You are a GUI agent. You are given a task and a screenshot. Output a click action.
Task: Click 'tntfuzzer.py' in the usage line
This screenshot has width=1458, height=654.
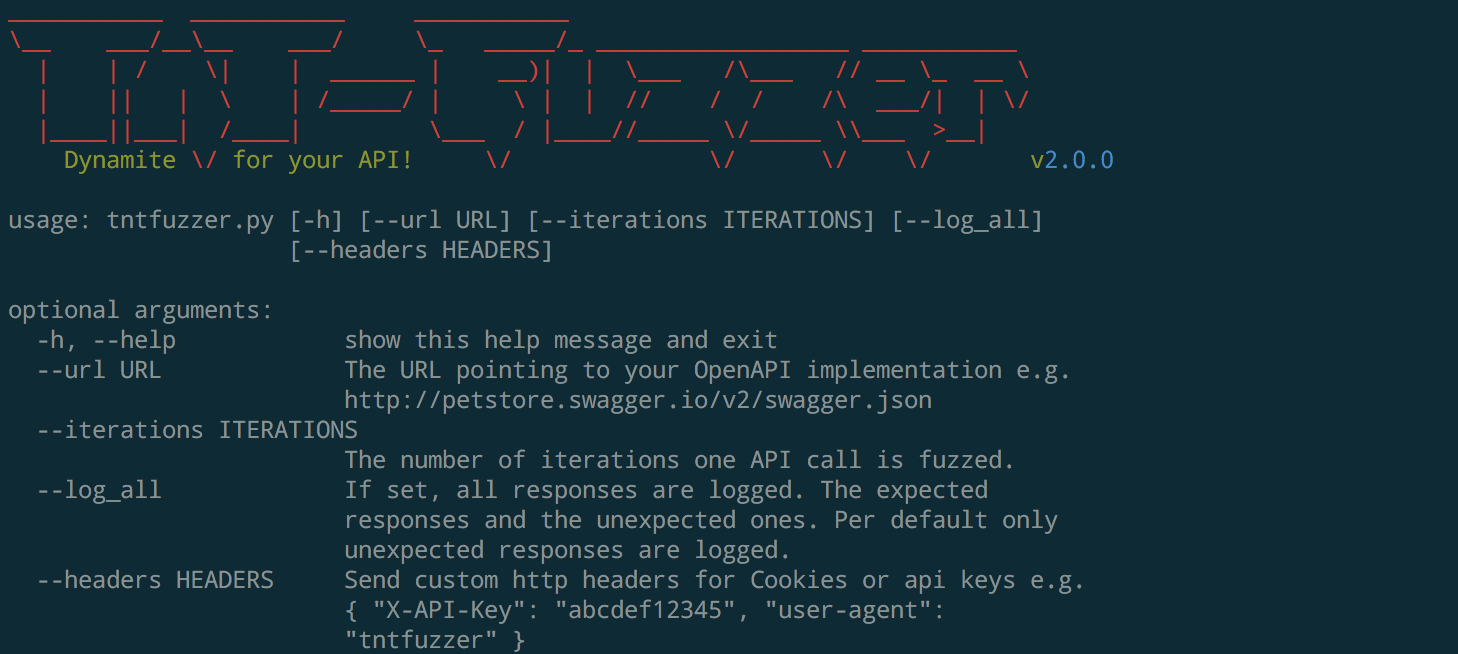click(190, 221)
